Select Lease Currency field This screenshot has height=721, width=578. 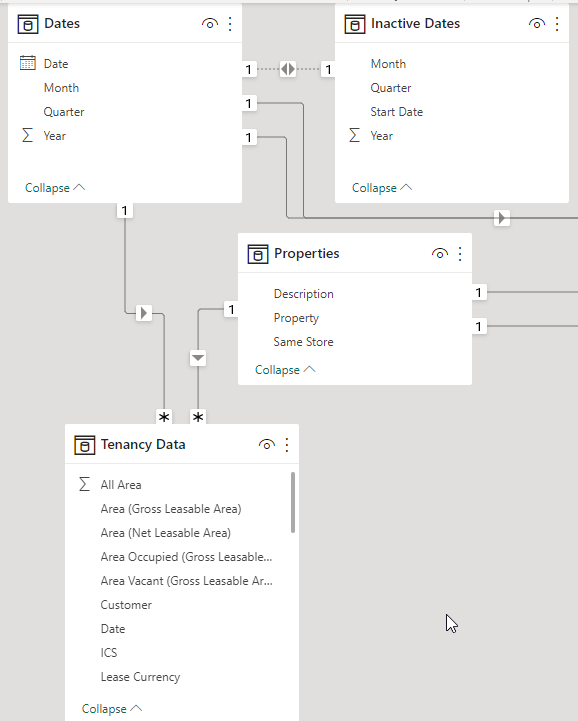tap(140, 677)
